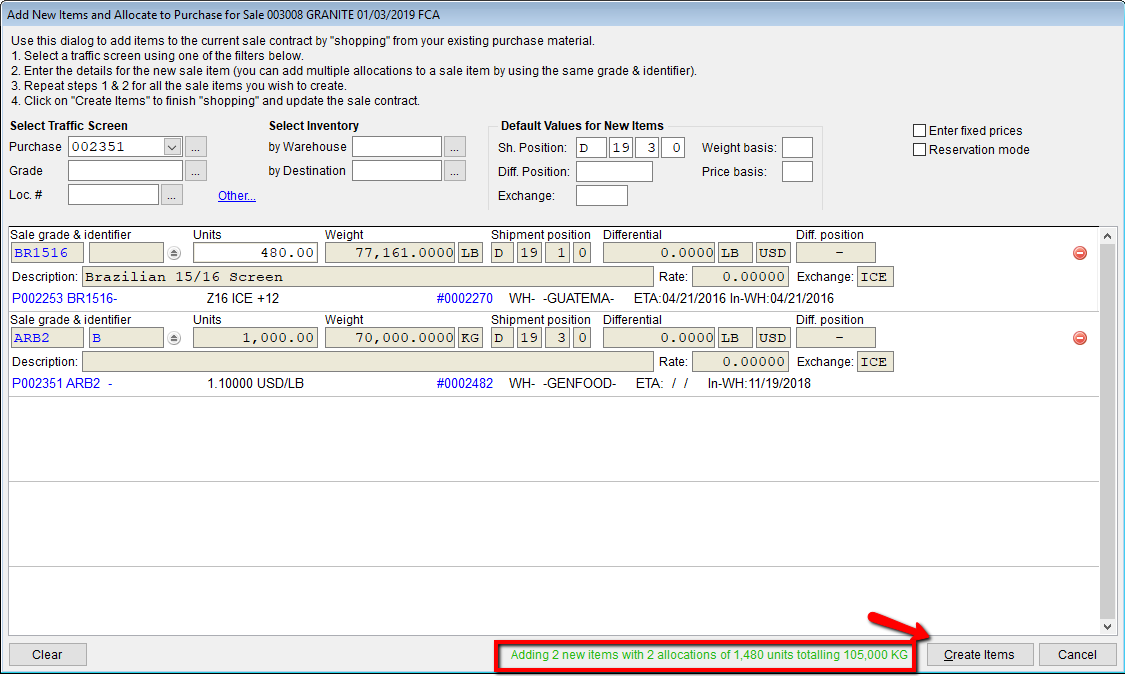This screenshot has width=1125, height=676.
Task: Click the Units field showing 480.00
Action: click(x=255, y=253)
